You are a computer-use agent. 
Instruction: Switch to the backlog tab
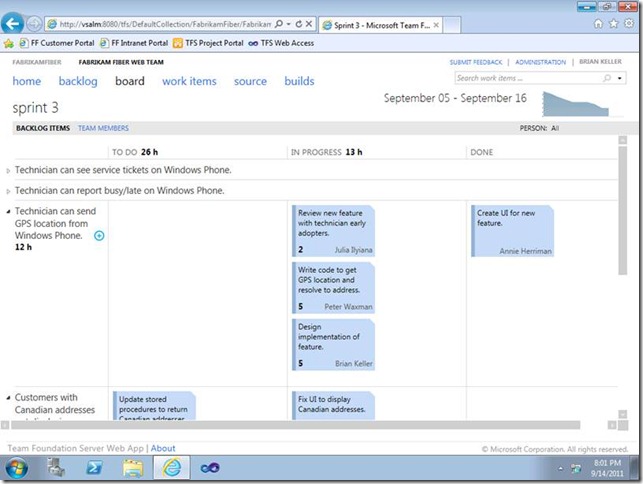click(78, 81)
